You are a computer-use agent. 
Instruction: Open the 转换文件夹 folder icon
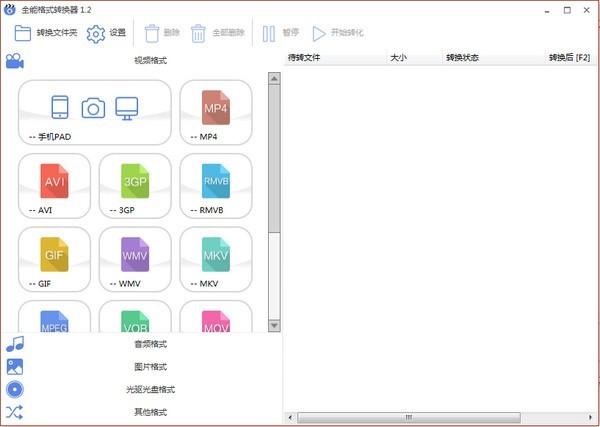coord(23,33)
